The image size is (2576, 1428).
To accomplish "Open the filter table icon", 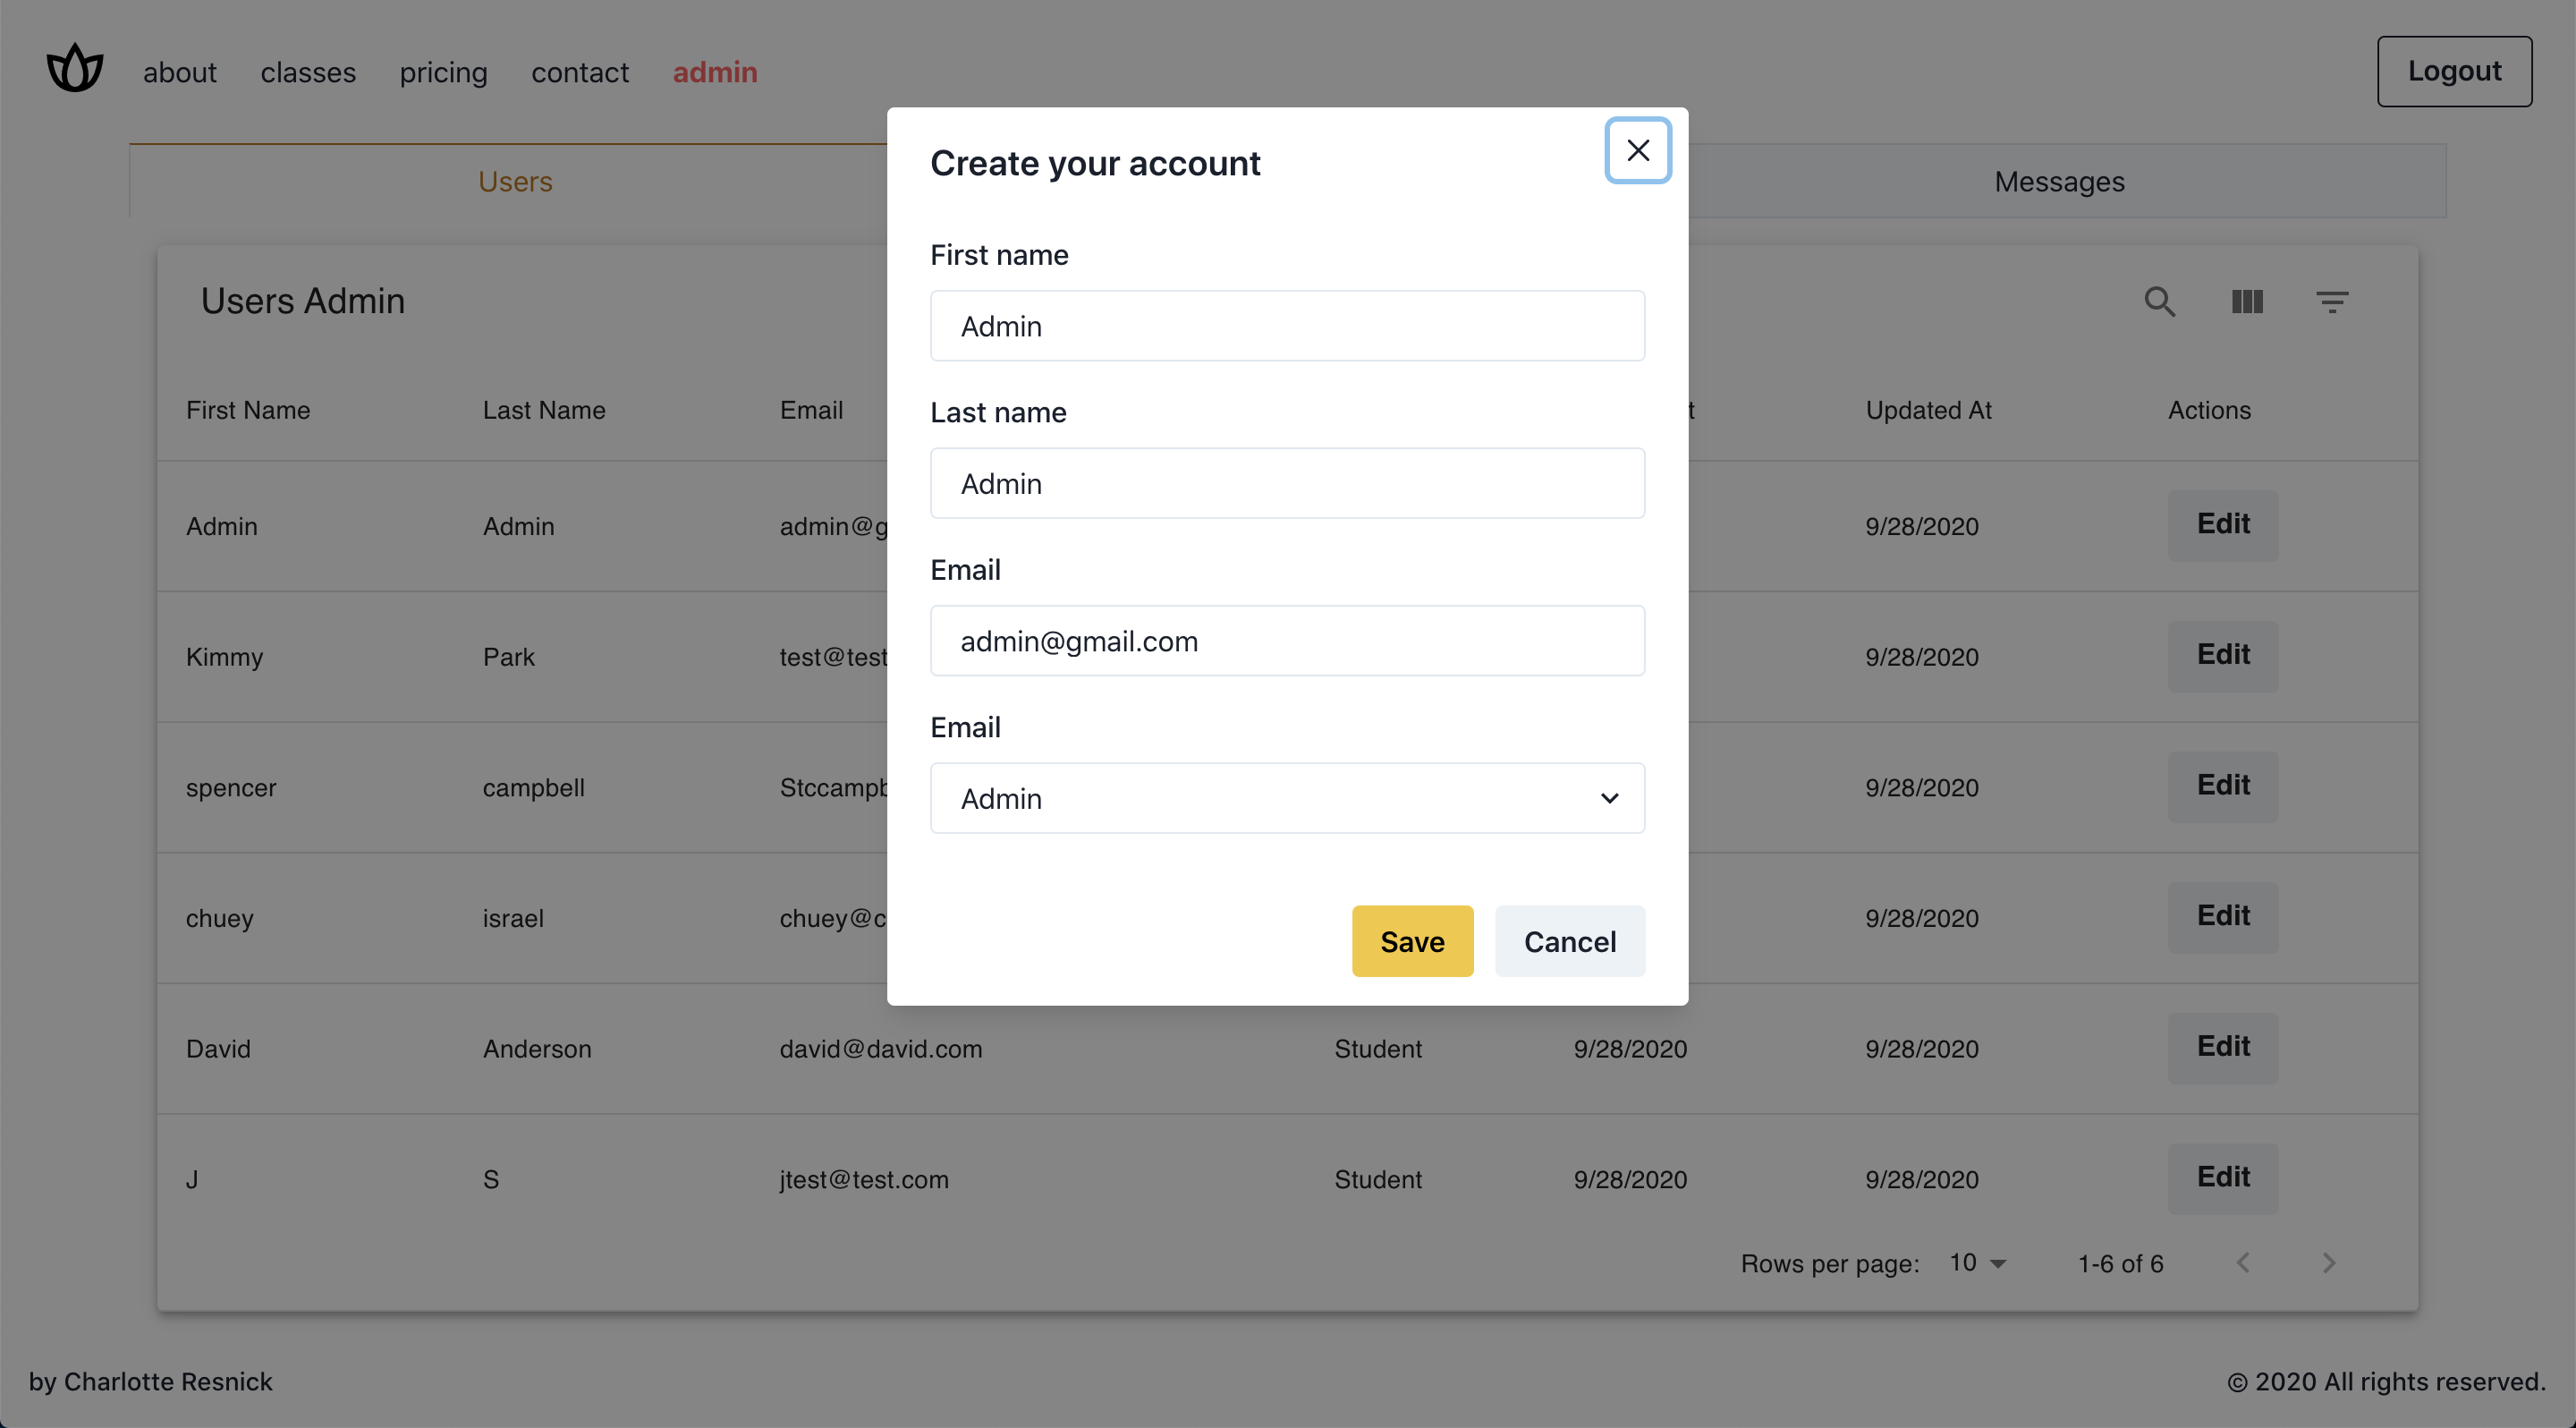I will (x=2332, y=301).
